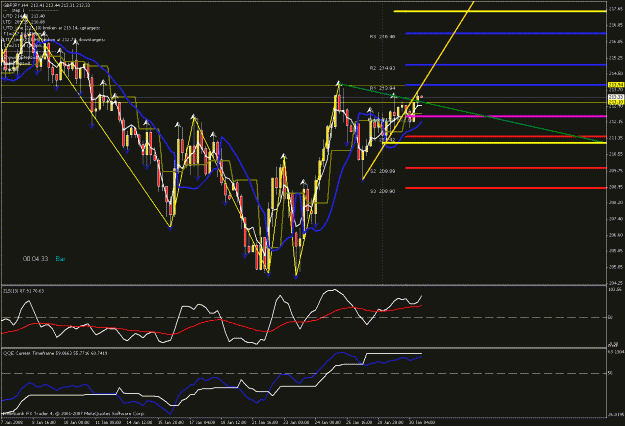Select the S3 208.90 pivot label
Image resolution: width=625 pixels, height=426 pixels.
tap(382, 191)
